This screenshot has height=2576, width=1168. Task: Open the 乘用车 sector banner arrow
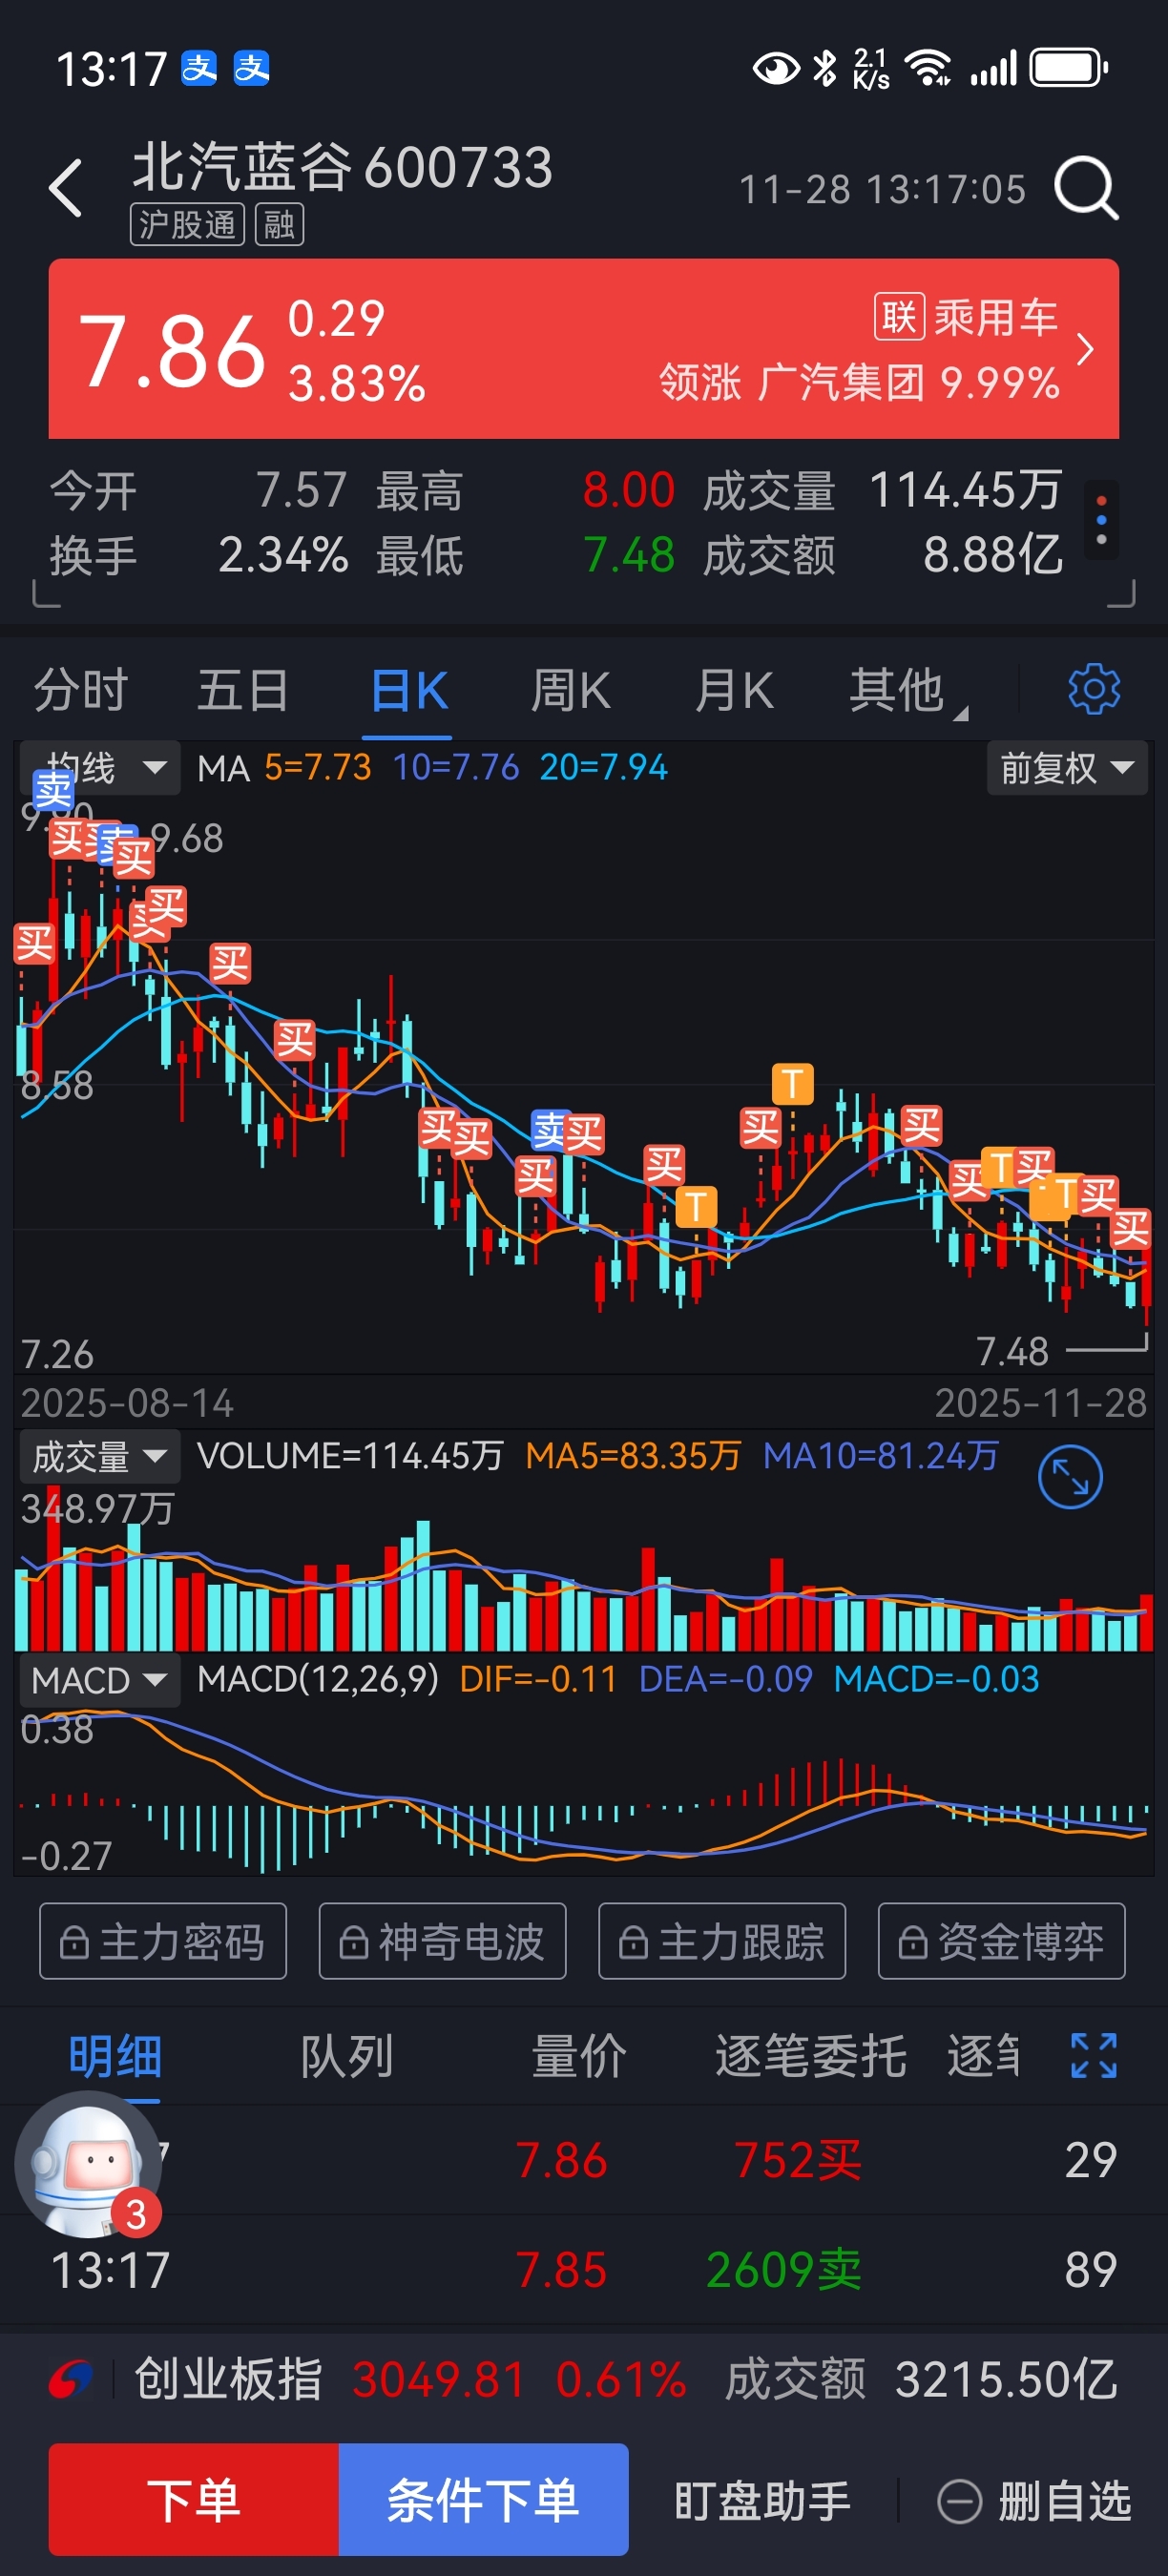(x=1084, y=350)
